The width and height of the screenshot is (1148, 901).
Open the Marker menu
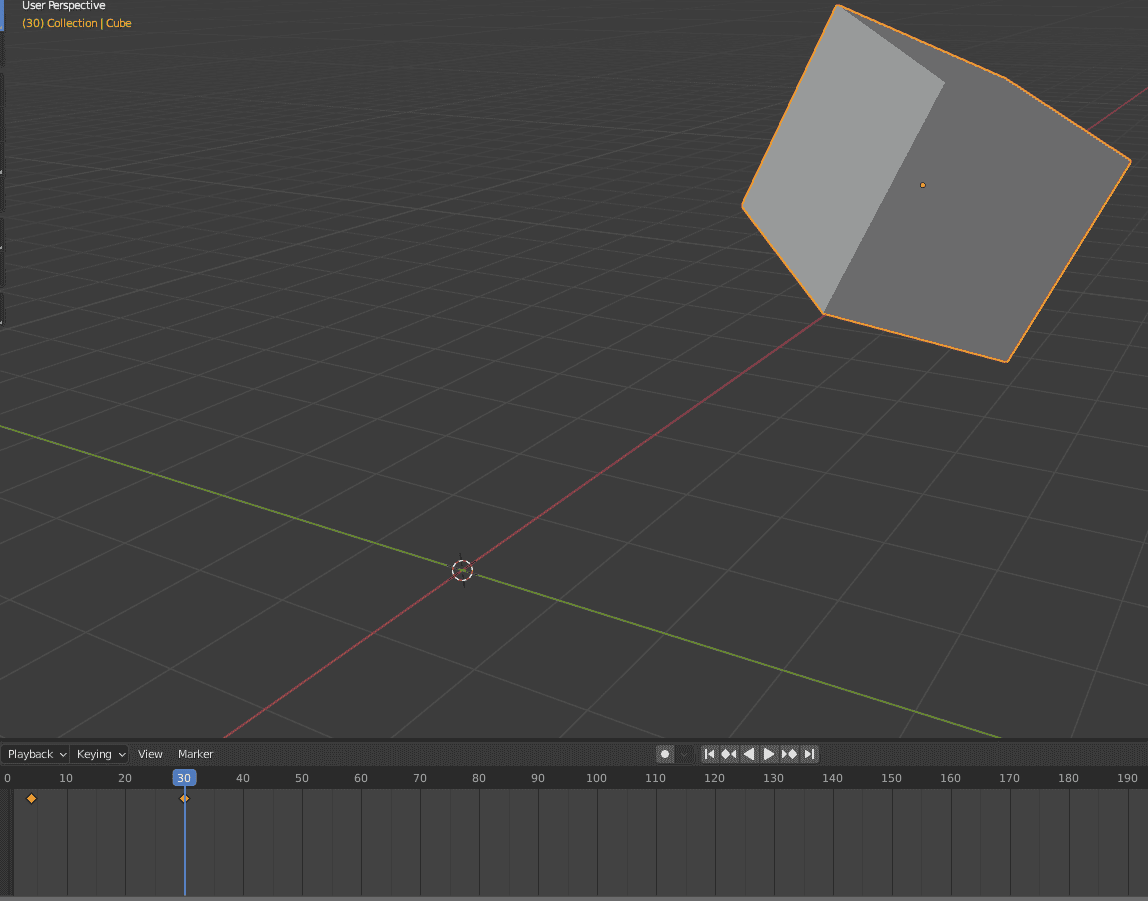pos(195,754)
